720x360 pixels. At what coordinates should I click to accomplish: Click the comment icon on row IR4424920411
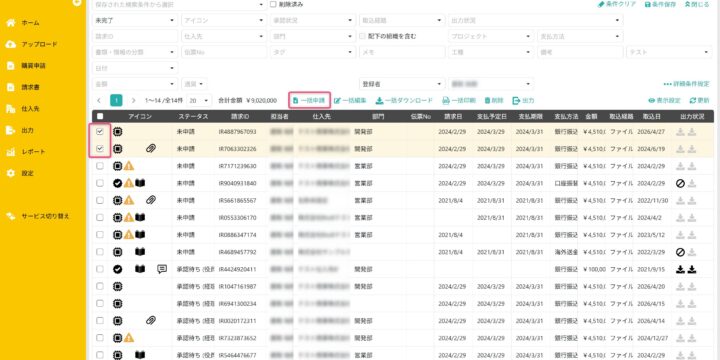[162, 269]
